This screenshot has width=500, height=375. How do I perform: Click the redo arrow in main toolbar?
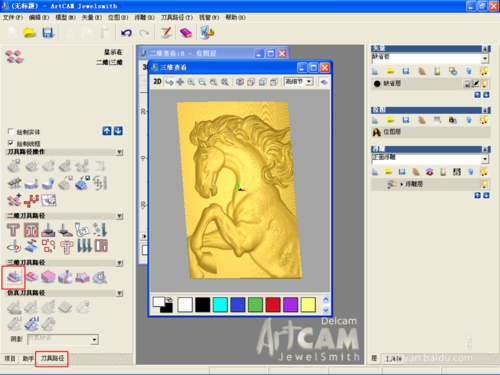144,33
